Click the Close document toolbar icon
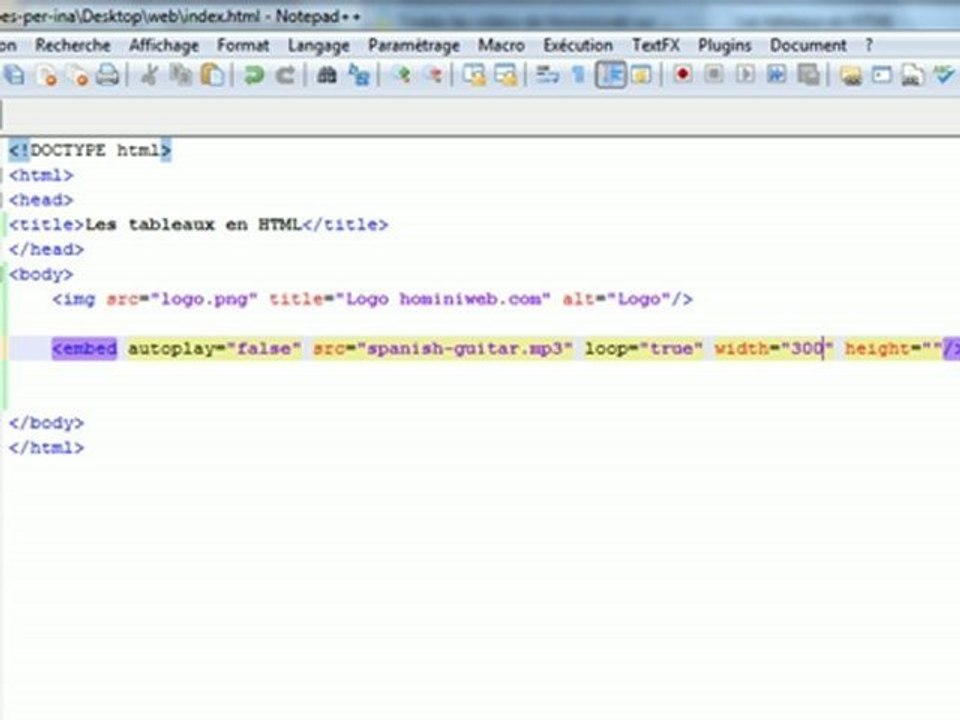This screenshot has width=960, height=720. (47, 75)
